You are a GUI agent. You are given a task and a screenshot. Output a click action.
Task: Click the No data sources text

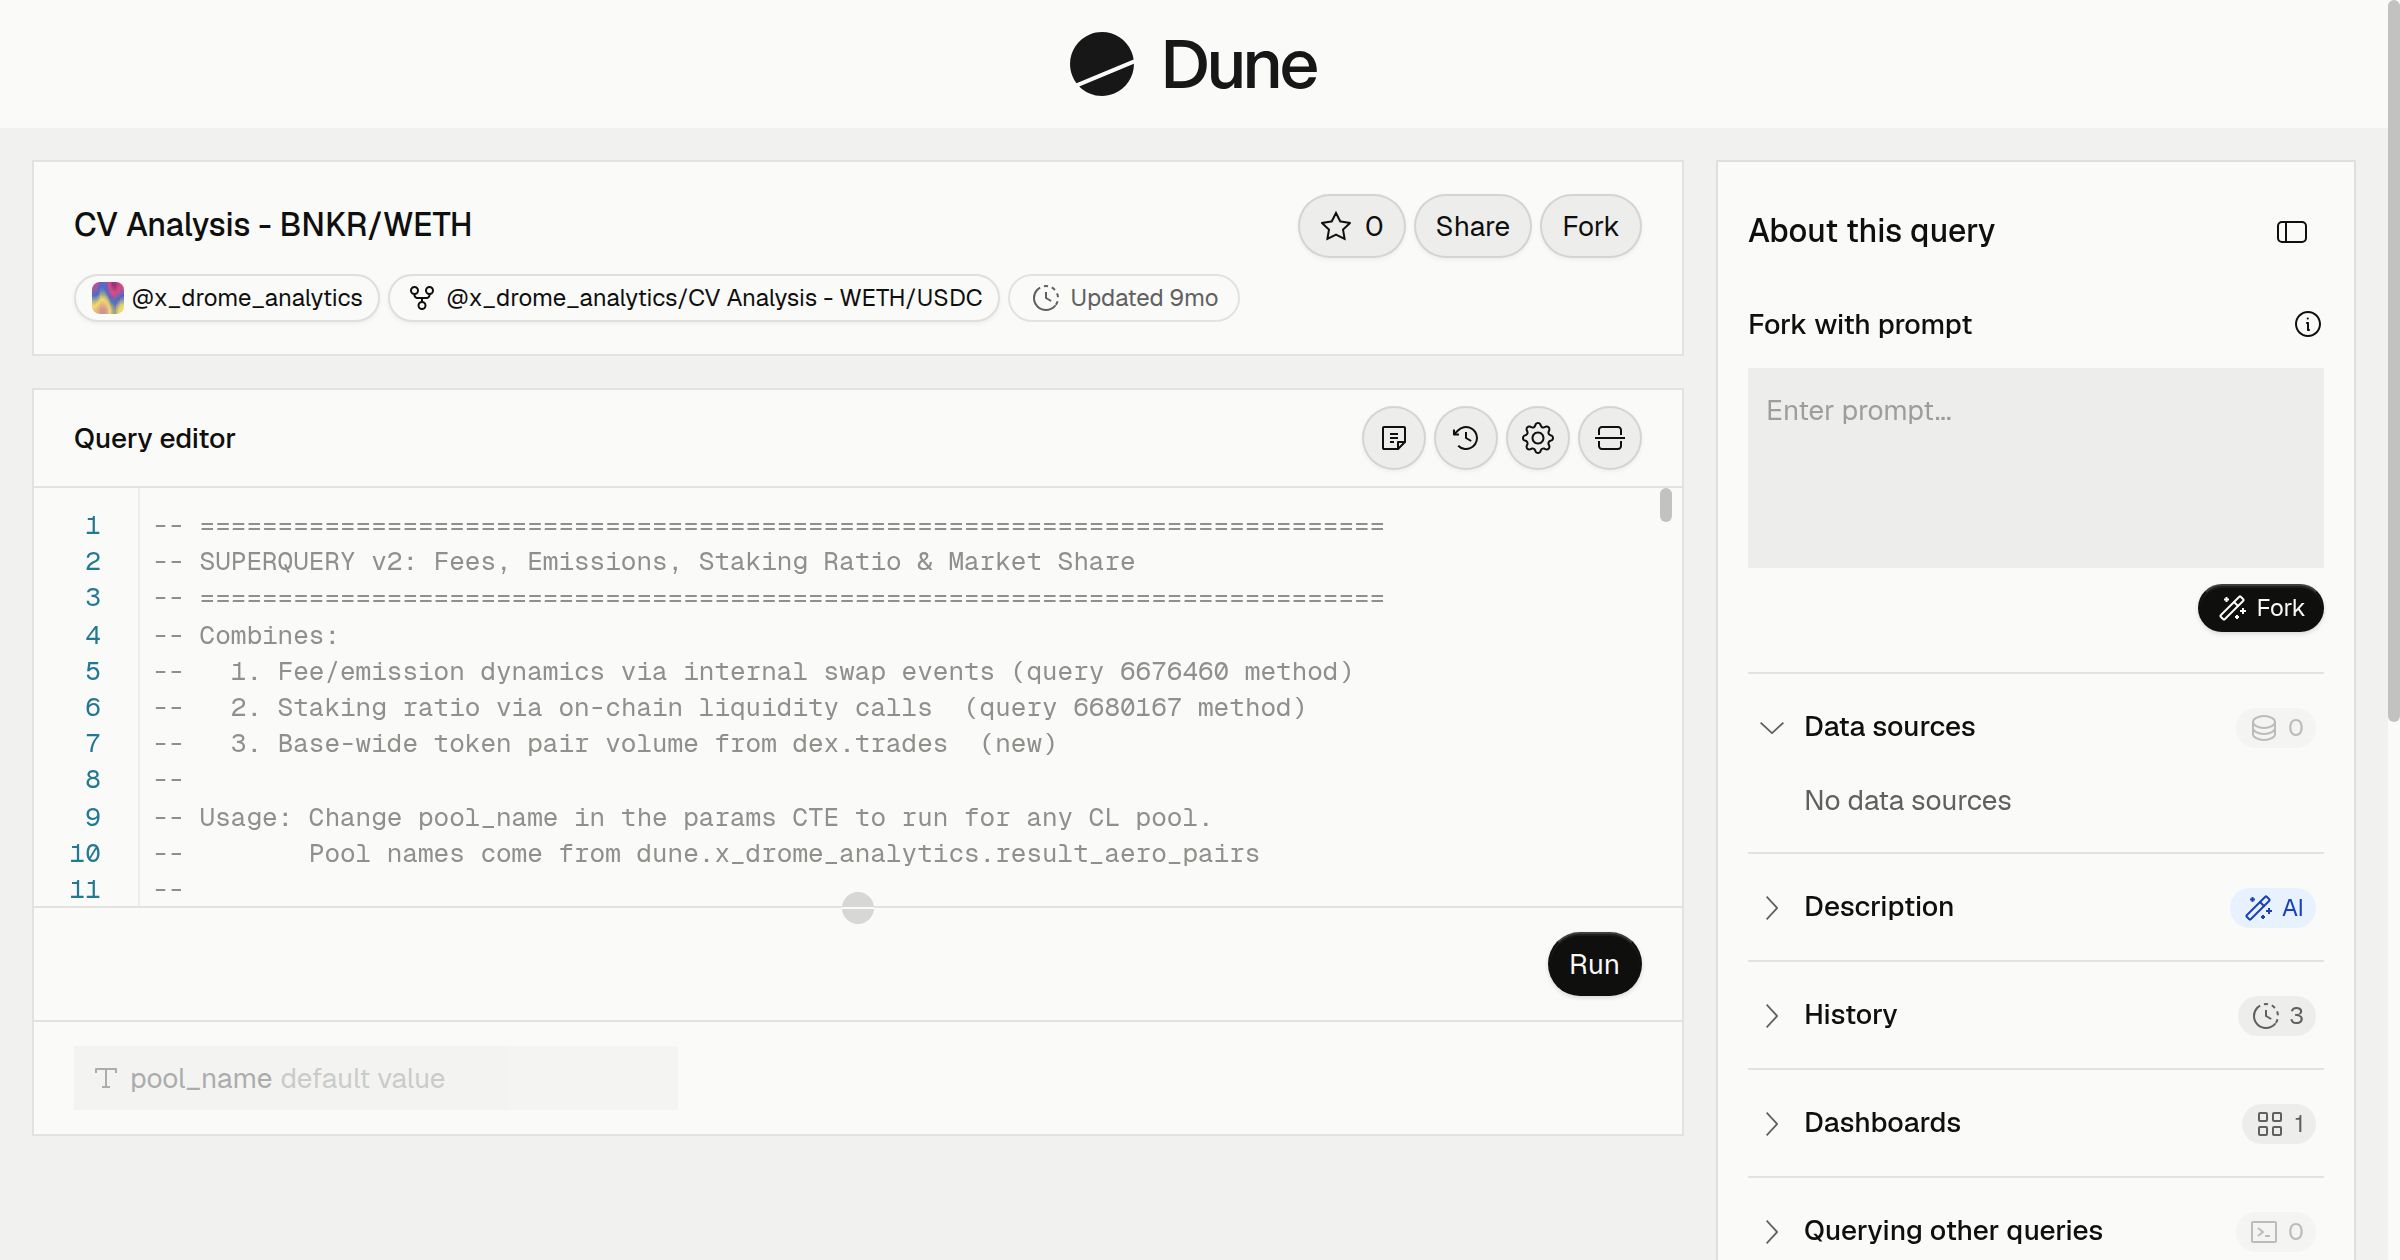pyautogui.click(x=1907, y=800)
